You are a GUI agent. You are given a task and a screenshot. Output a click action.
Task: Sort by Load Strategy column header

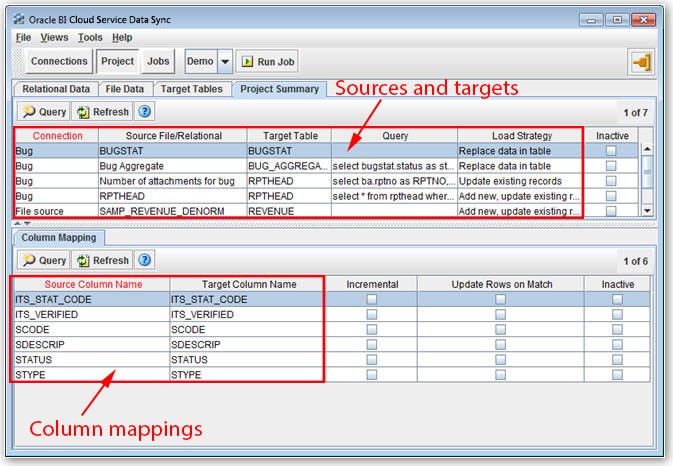tap(522, 136)
